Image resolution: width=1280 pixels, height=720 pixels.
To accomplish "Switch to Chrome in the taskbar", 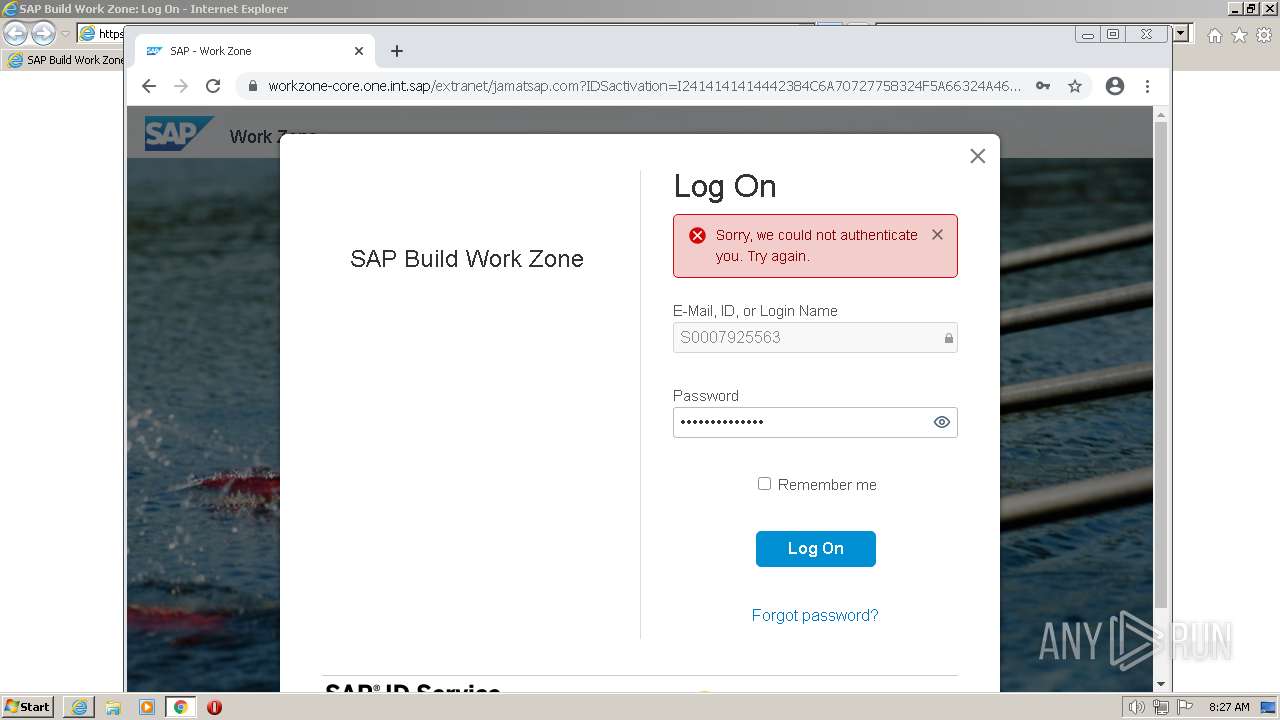I will tap(181, 707).
